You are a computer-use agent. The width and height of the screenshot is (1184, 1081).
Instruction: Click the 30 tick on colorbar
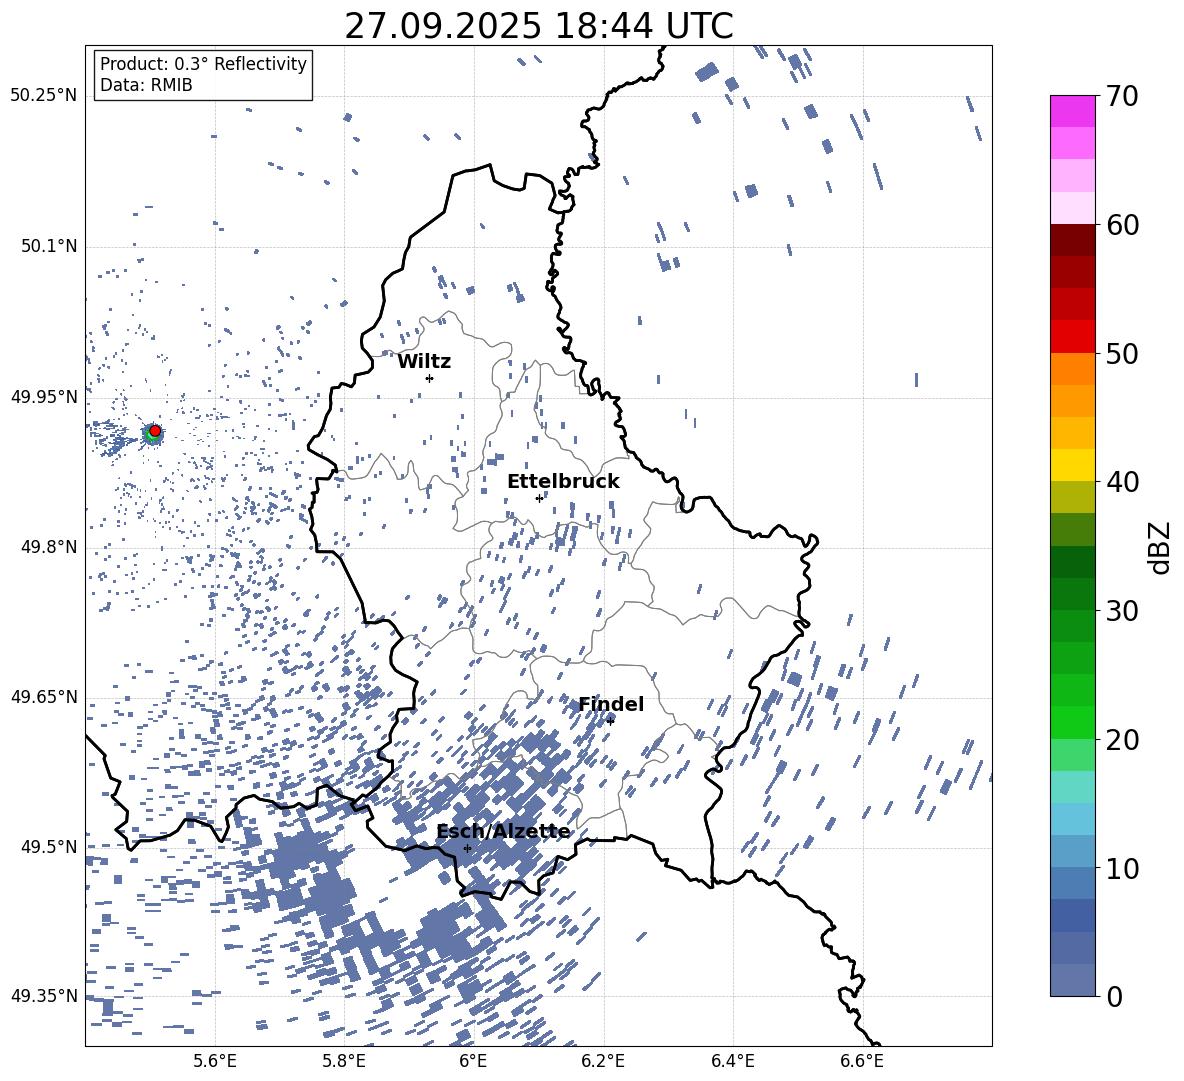[1122, 611]
